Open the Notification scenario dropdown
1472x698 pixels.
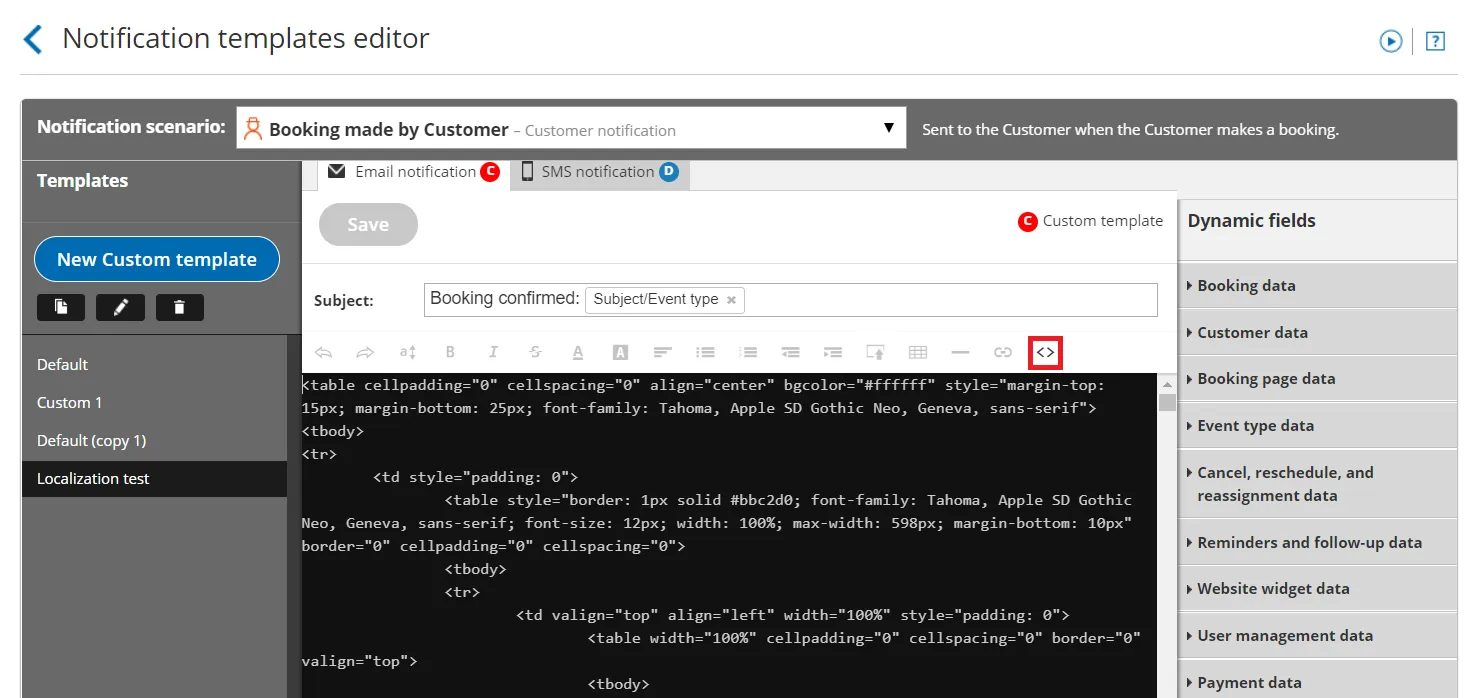571,129
